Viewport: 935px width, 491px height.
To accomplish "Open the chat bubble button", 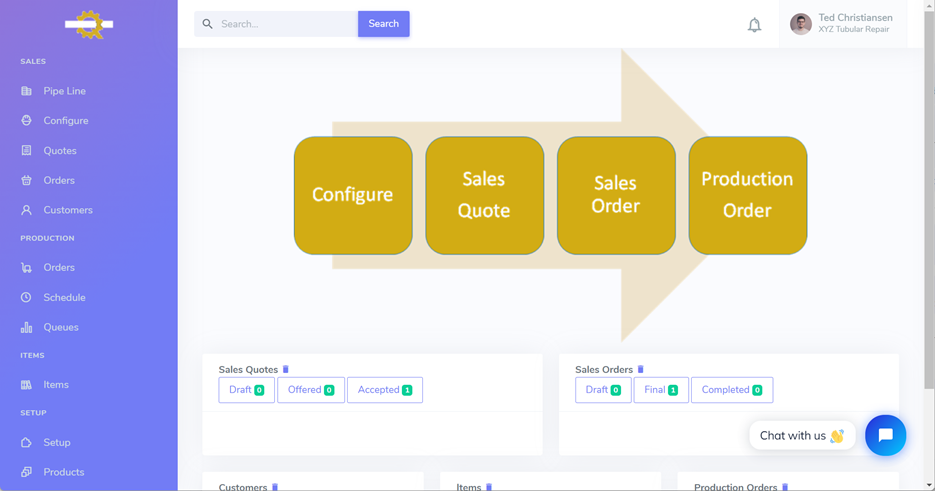I will (x=885, y=435).
